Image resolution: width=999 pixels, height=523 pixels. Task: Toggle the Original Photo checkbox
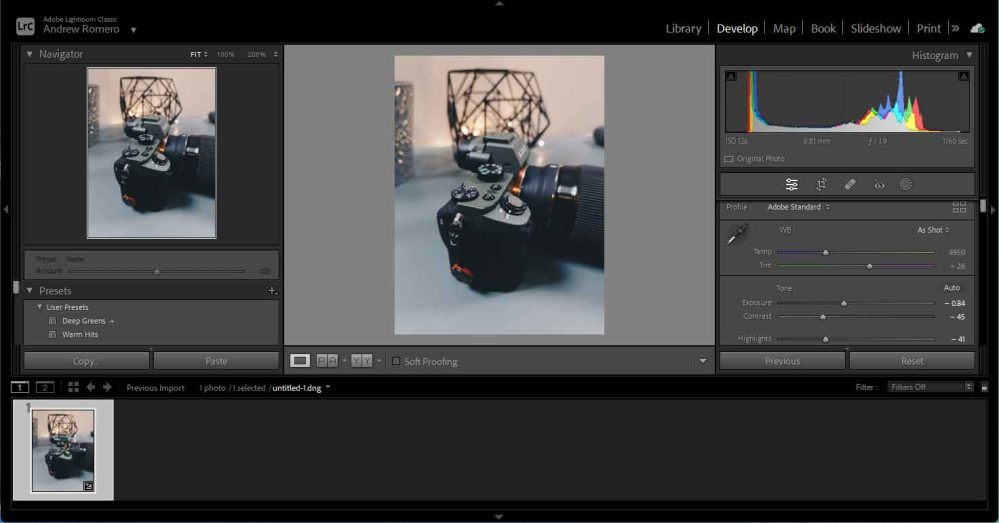(x=729, y=159)
